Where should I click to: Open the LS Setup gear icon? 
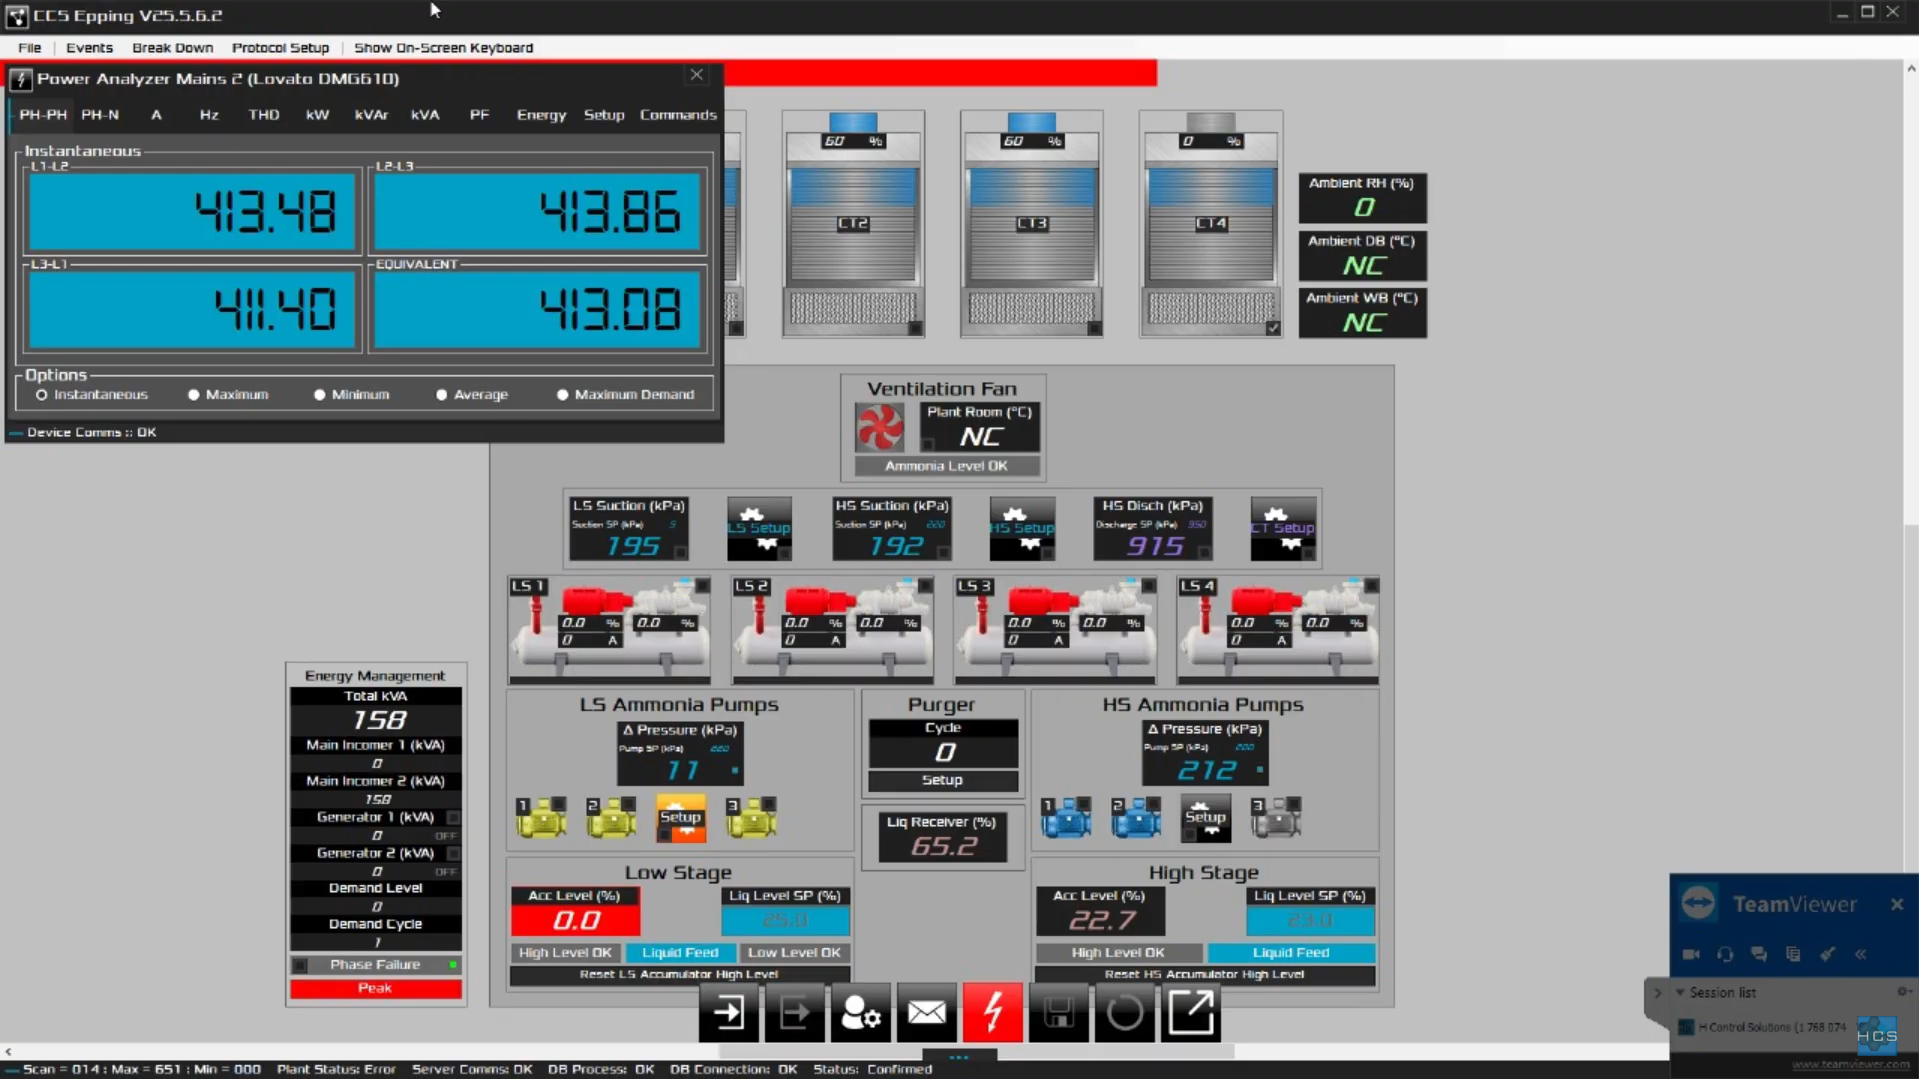click(x=759, y=529)
